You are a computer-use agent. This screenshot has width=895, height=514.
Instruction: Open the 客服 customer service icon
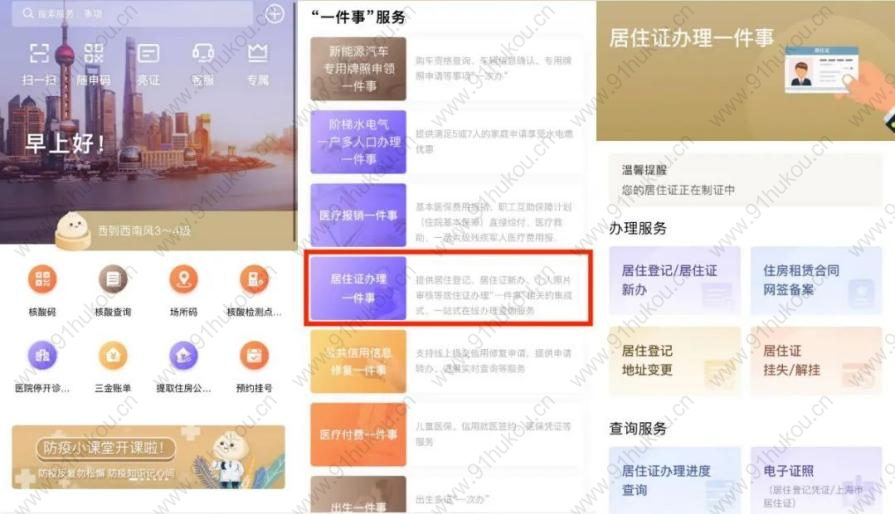pos(203,54)
